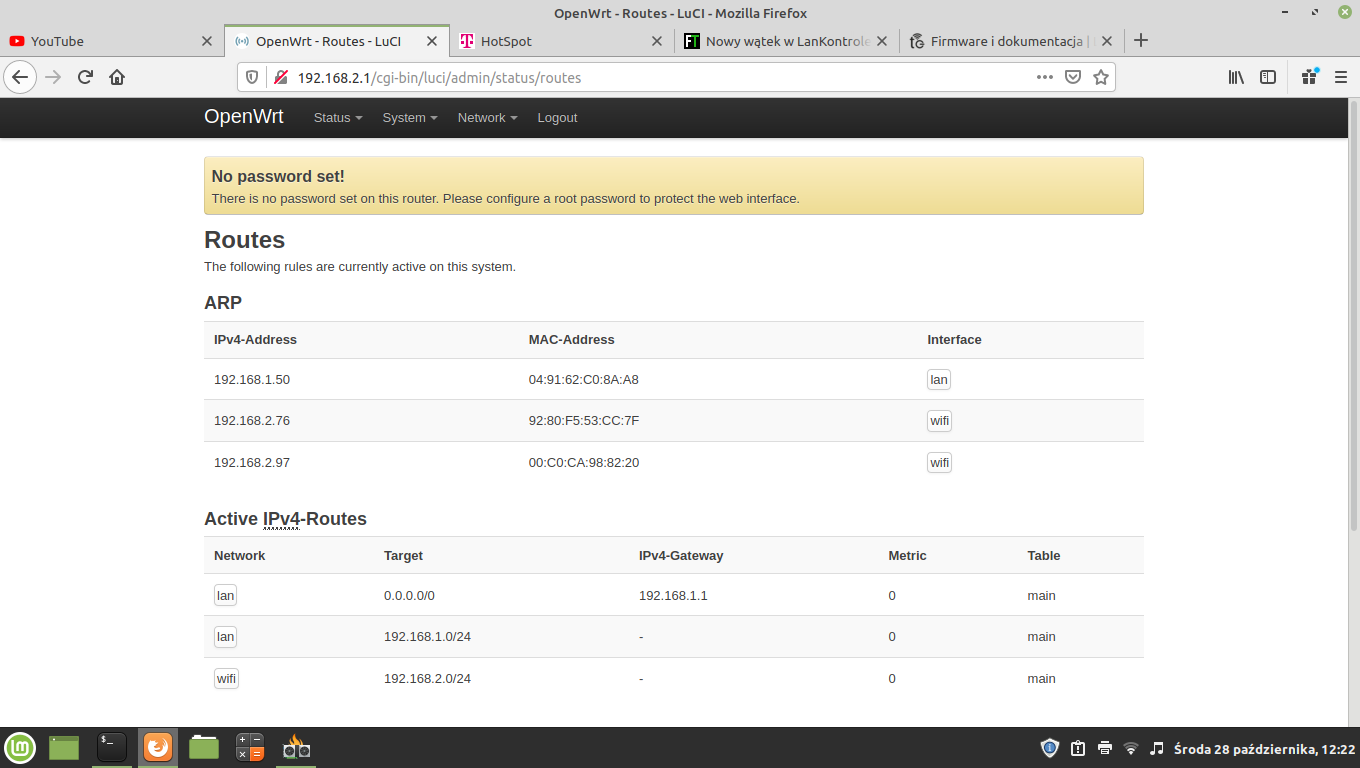Expand the Status dropdown menu
1360x768 pixels.
[337, 118]
